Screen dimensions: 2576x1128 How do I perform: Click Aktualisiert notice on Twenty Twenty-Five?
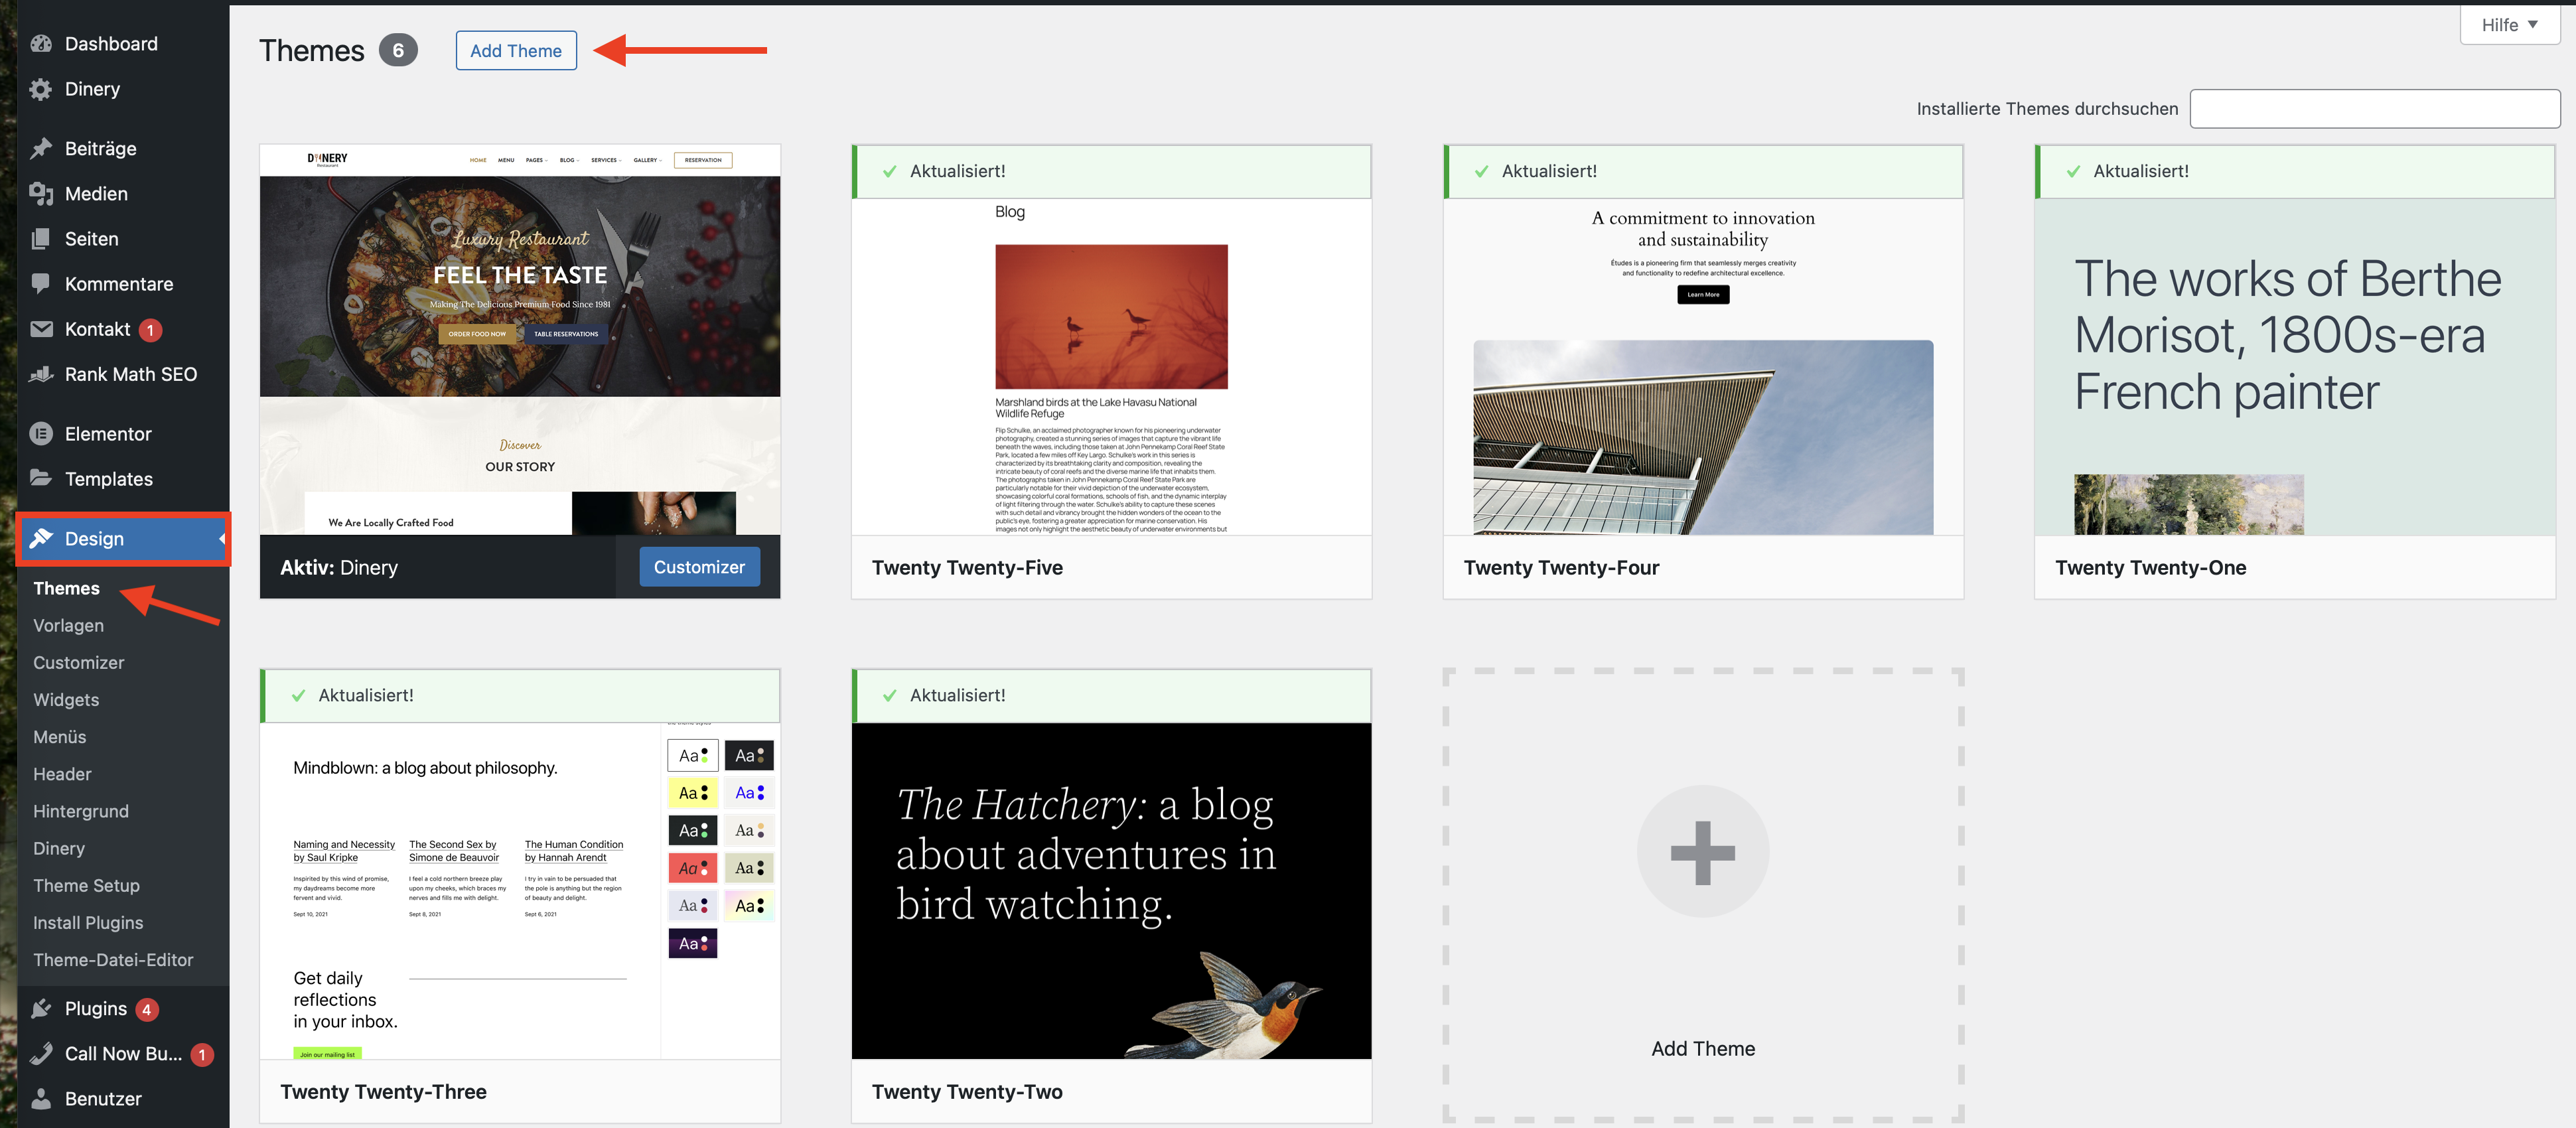pyautogui.click(x=1111, y=172)
